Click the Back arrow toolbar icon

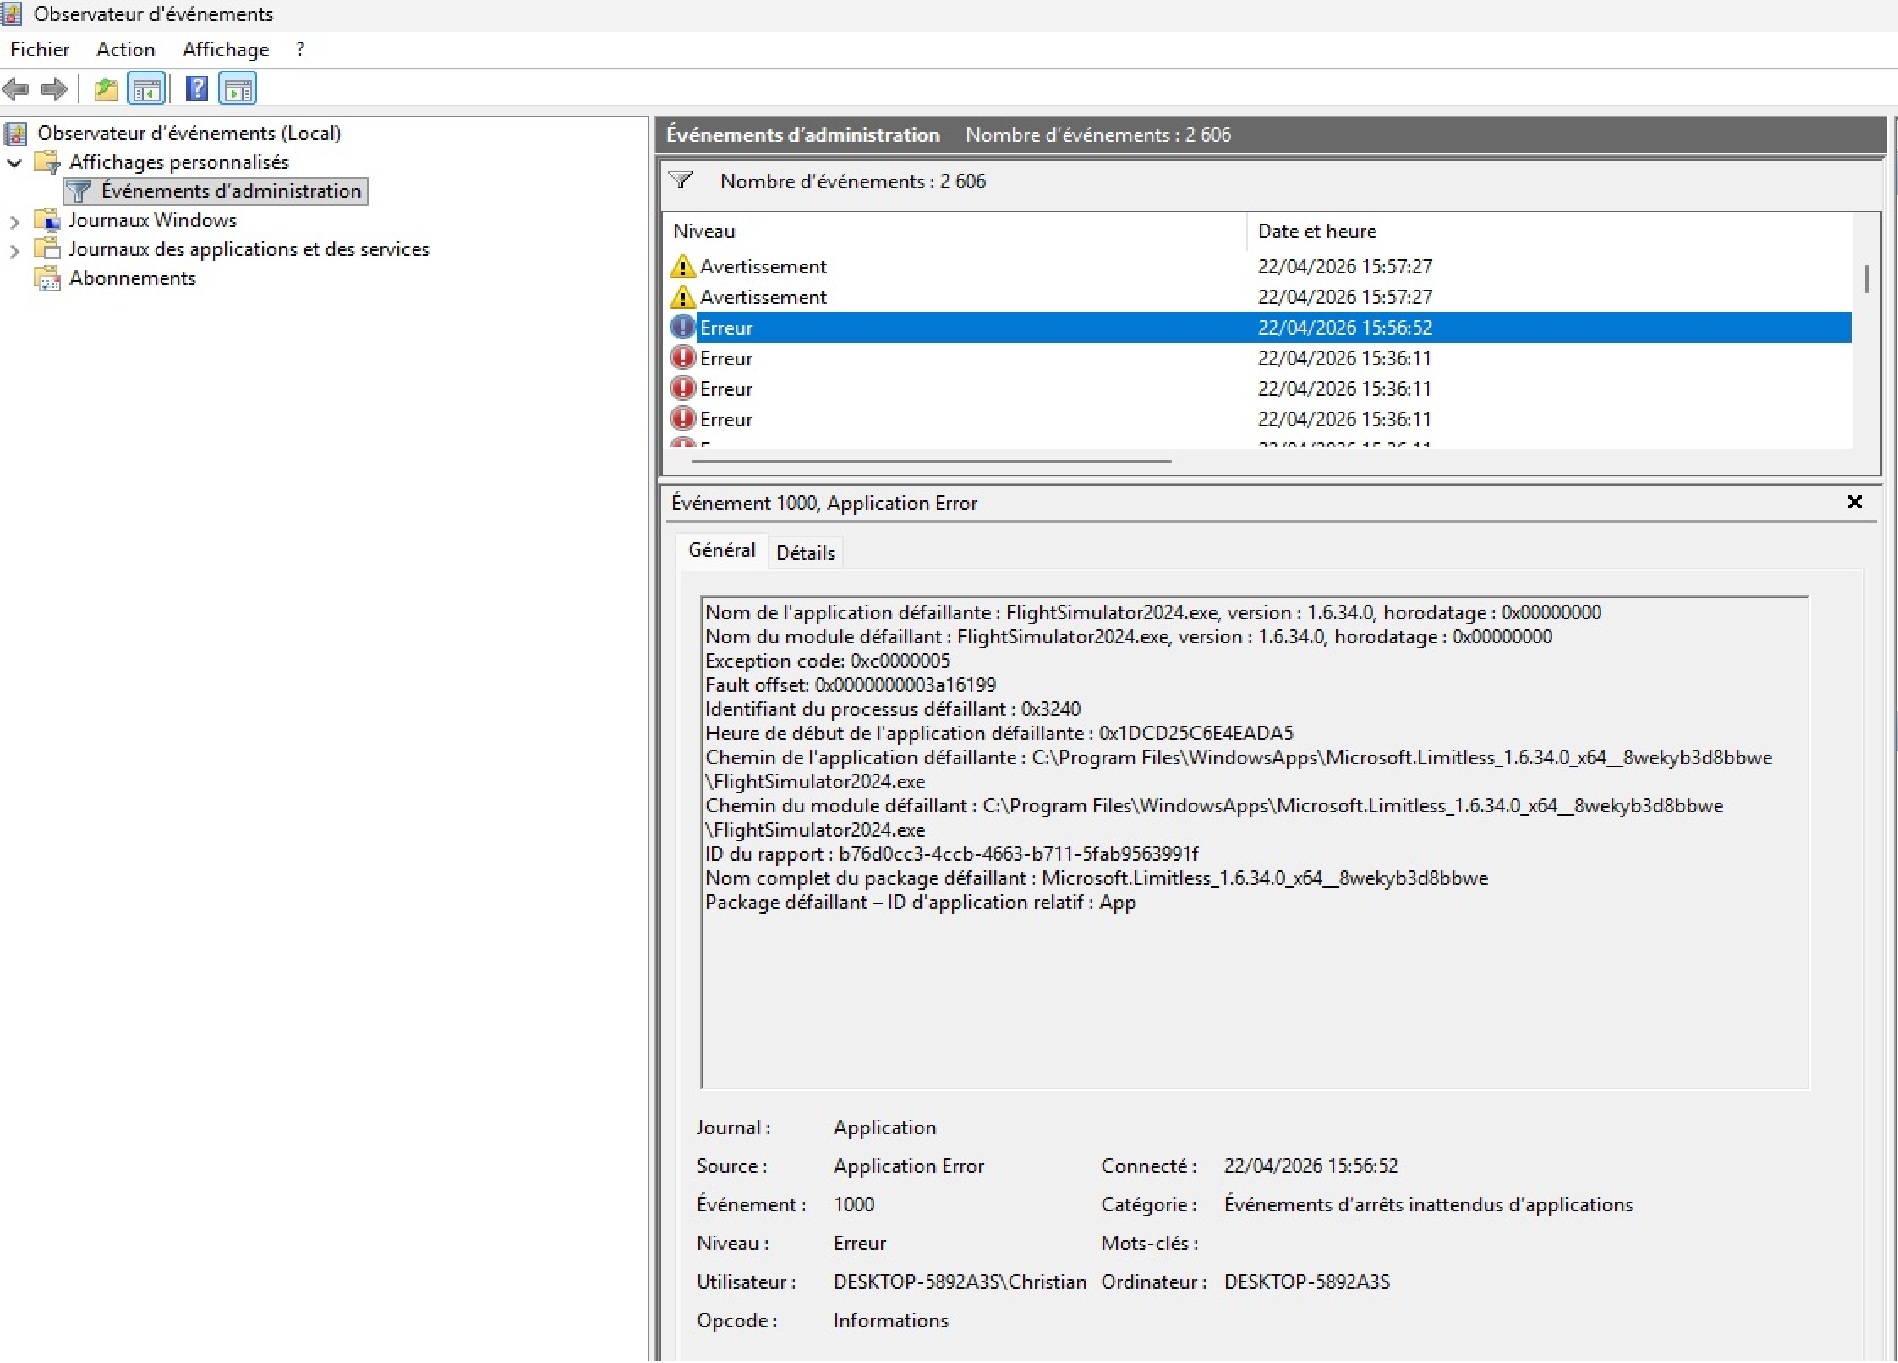point(16,90)
